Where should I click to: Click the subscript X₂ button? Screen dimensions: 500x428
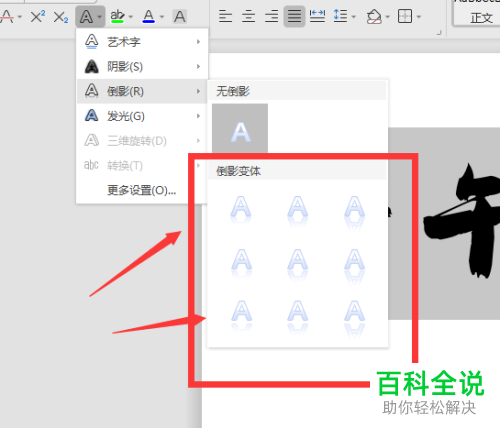pyautogui.click(x=61, y=17)
